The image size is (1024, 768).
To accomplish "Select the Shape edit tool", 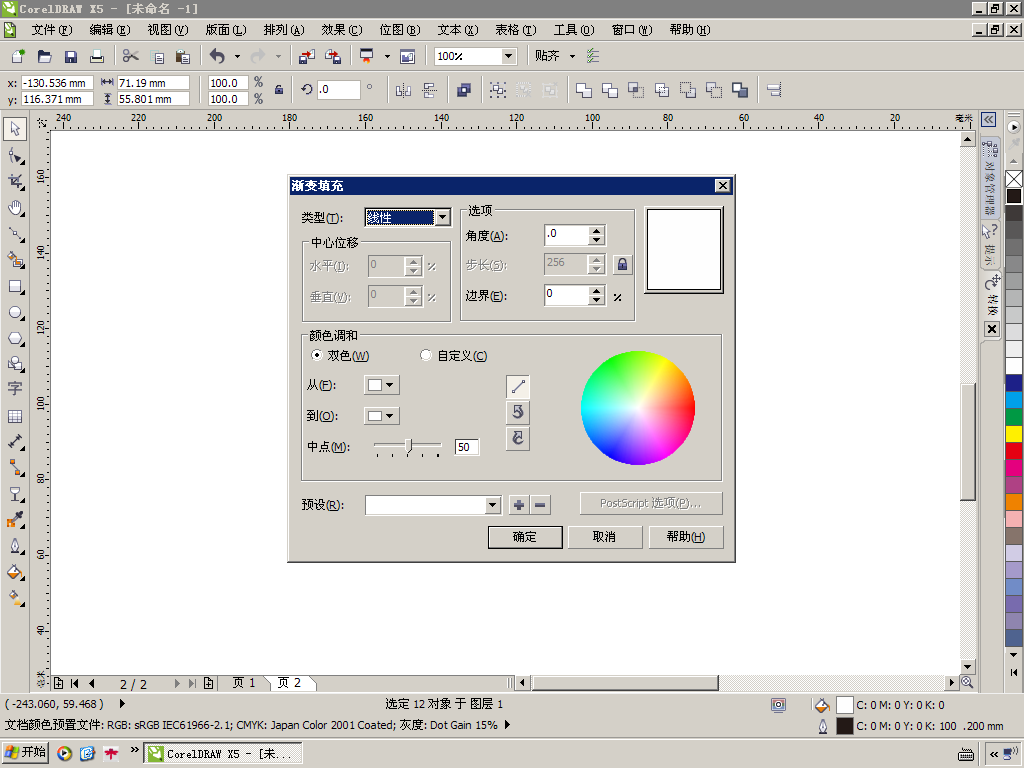I will point(15,155).
